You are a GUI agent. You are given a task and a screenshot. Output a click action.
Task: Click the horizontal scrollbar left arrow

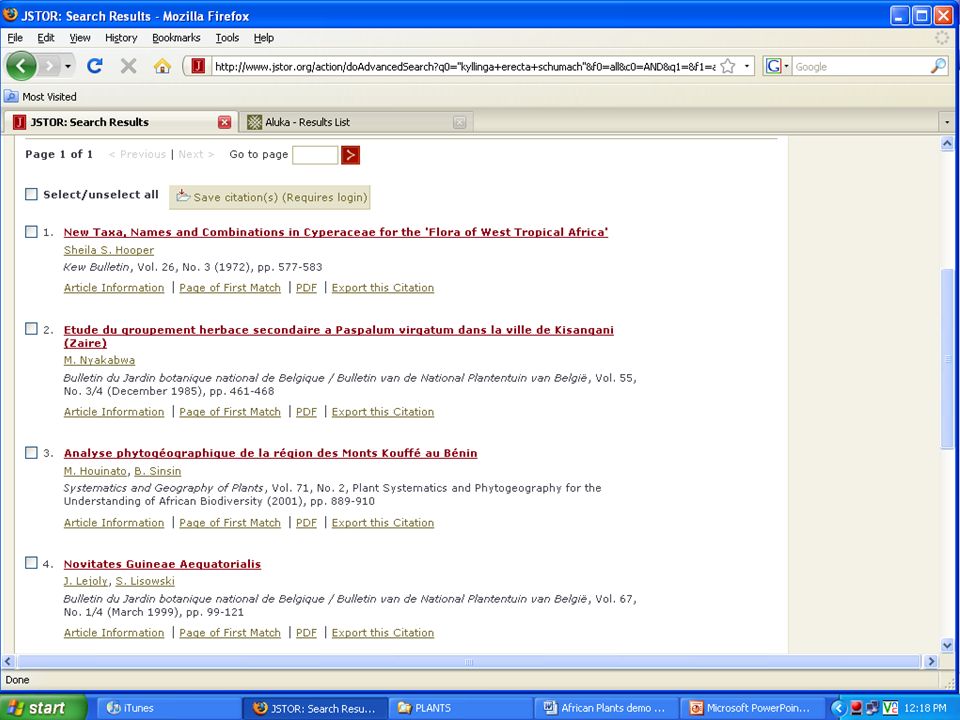8,661
